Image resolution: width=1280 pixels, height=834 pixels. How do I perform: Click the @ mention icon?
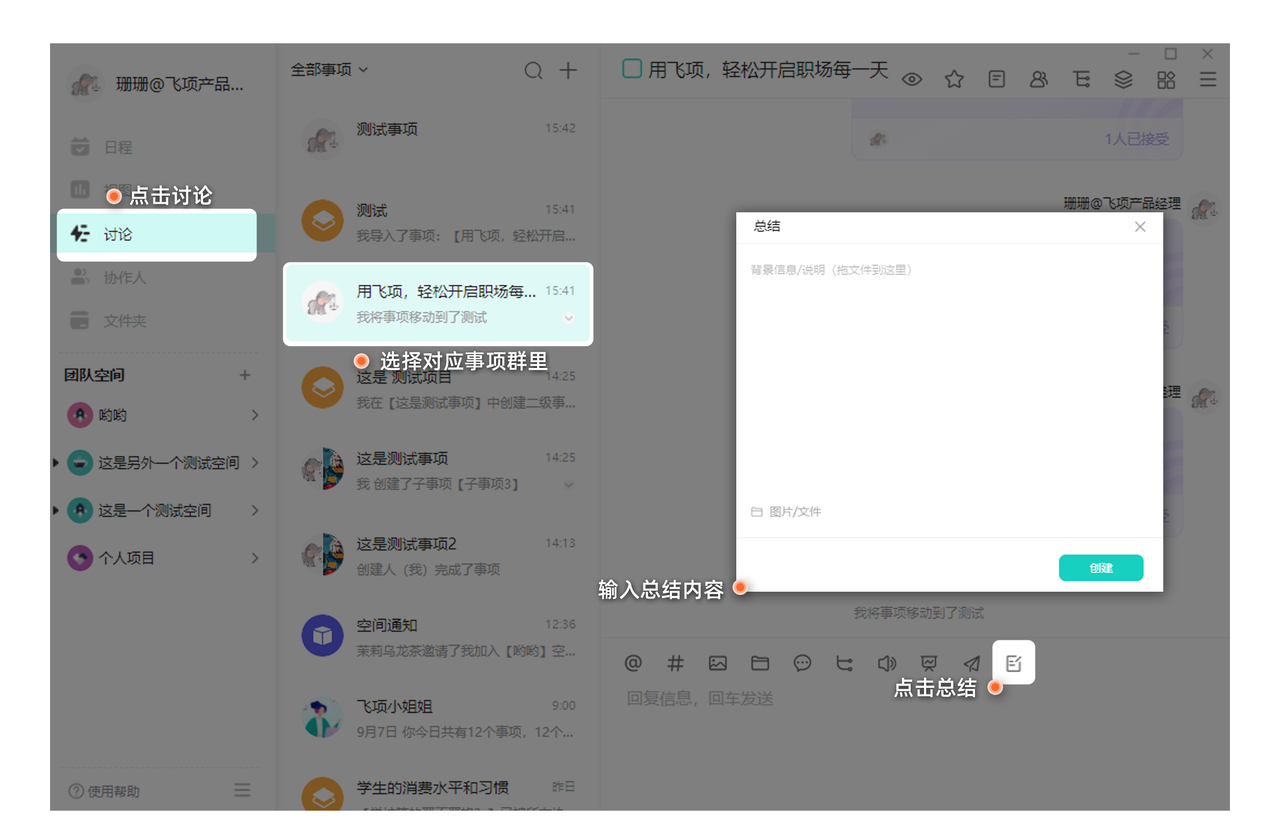click(633, 663)
